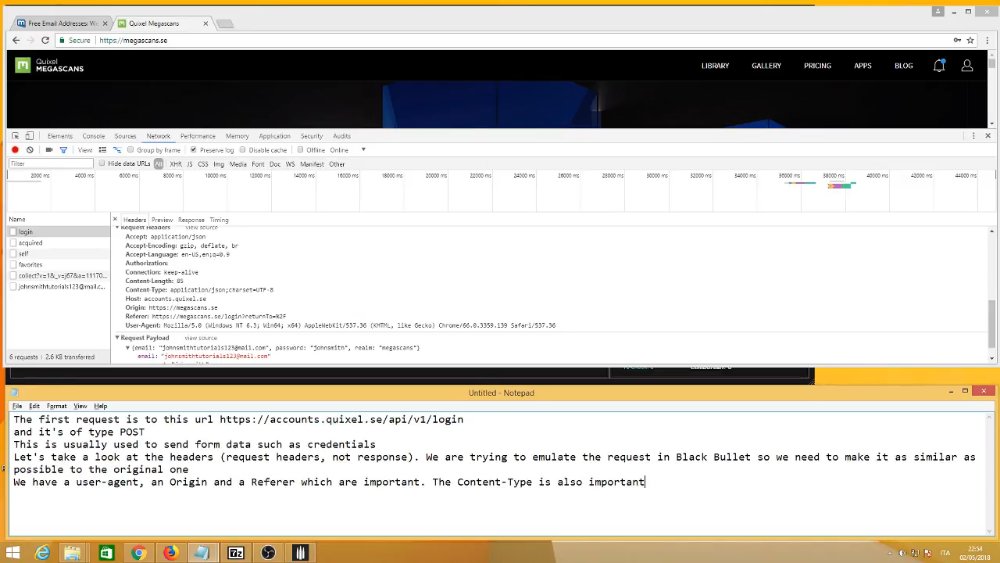Screen dimensions: 1000x563
Task: Show the Timing tab of request
Action: pos(219,220)
